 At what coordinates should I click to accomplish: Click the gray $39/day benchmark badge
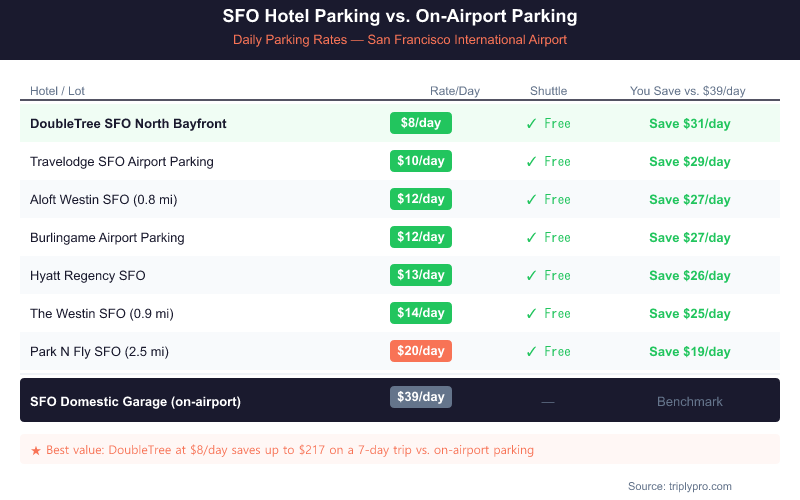(420, 397)
